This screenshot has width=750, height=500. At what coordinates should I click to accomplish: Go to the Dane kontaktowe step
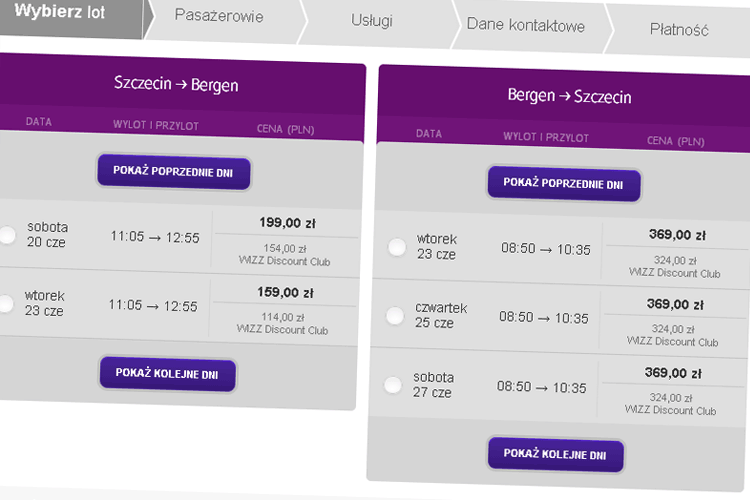coord(526,25)
